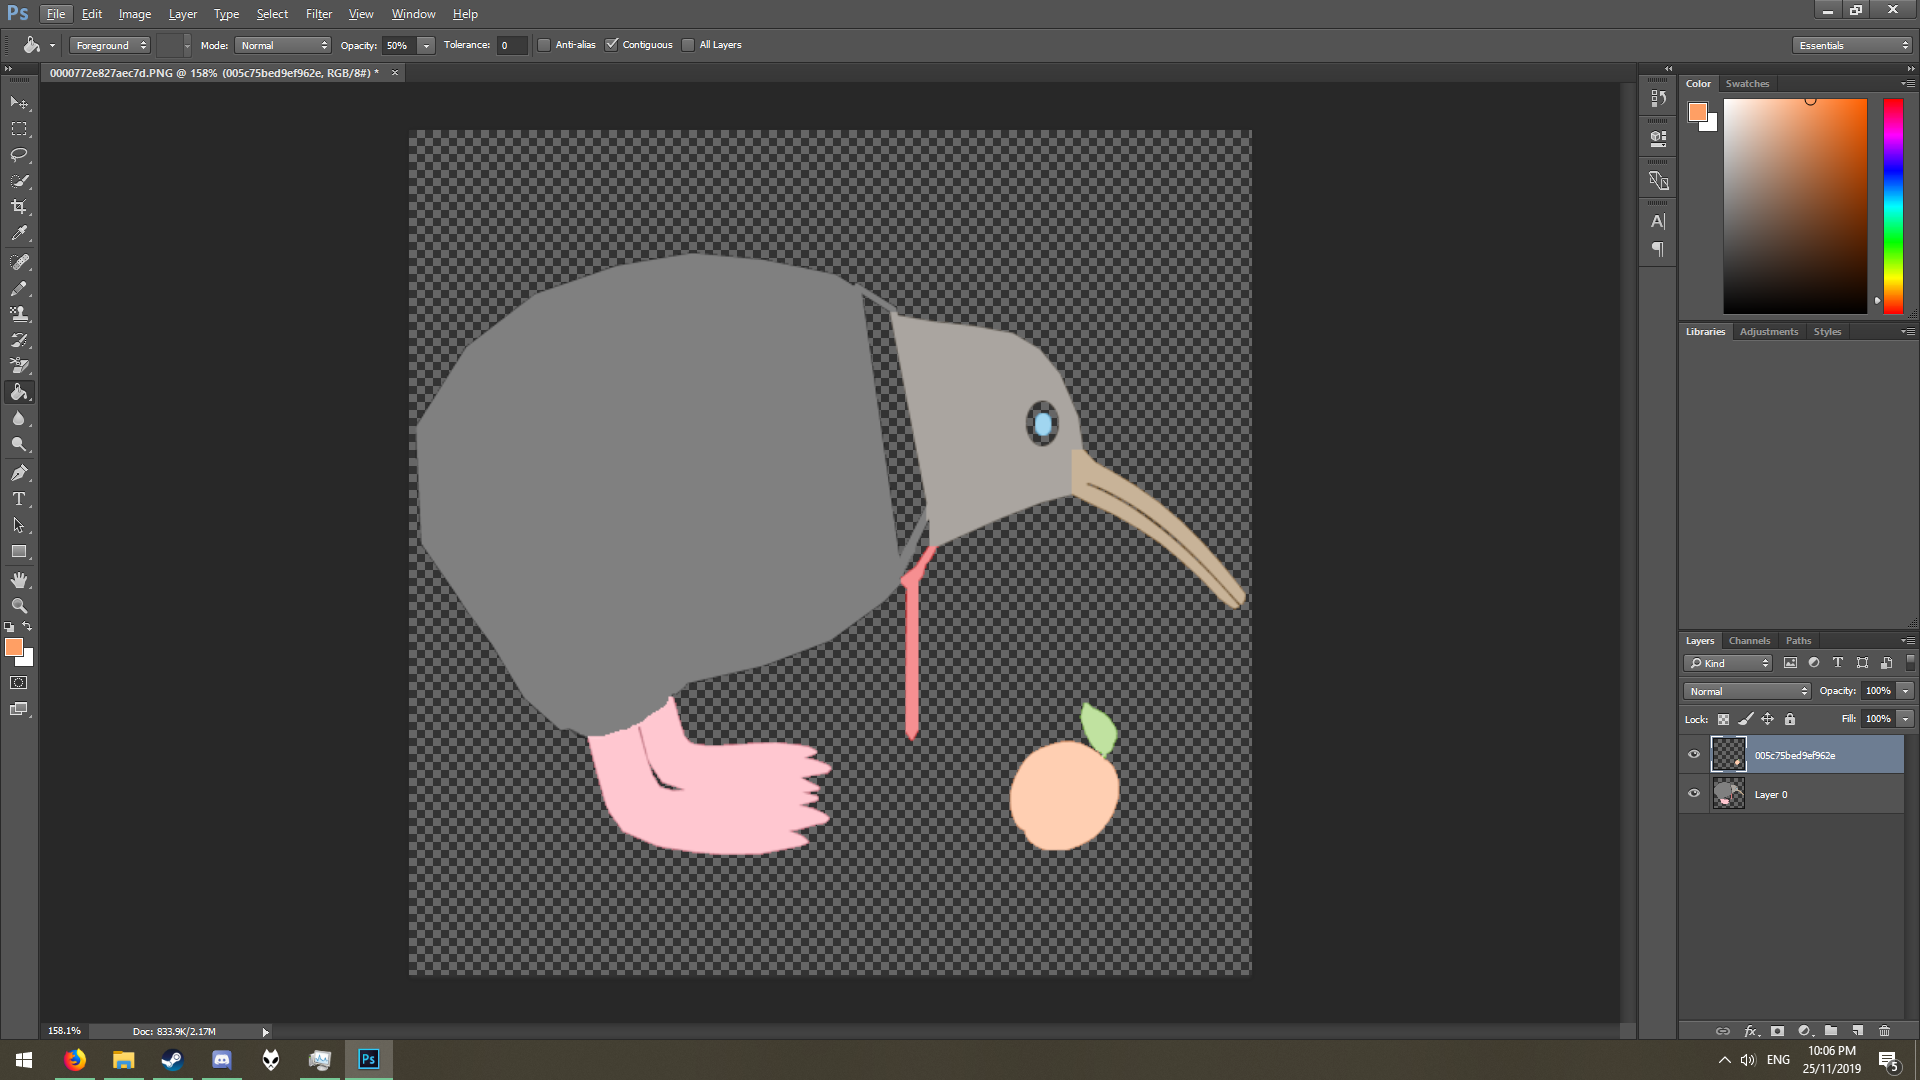Switch to the Swatches tab
1920x1080 pixels.
(1747, 84)
